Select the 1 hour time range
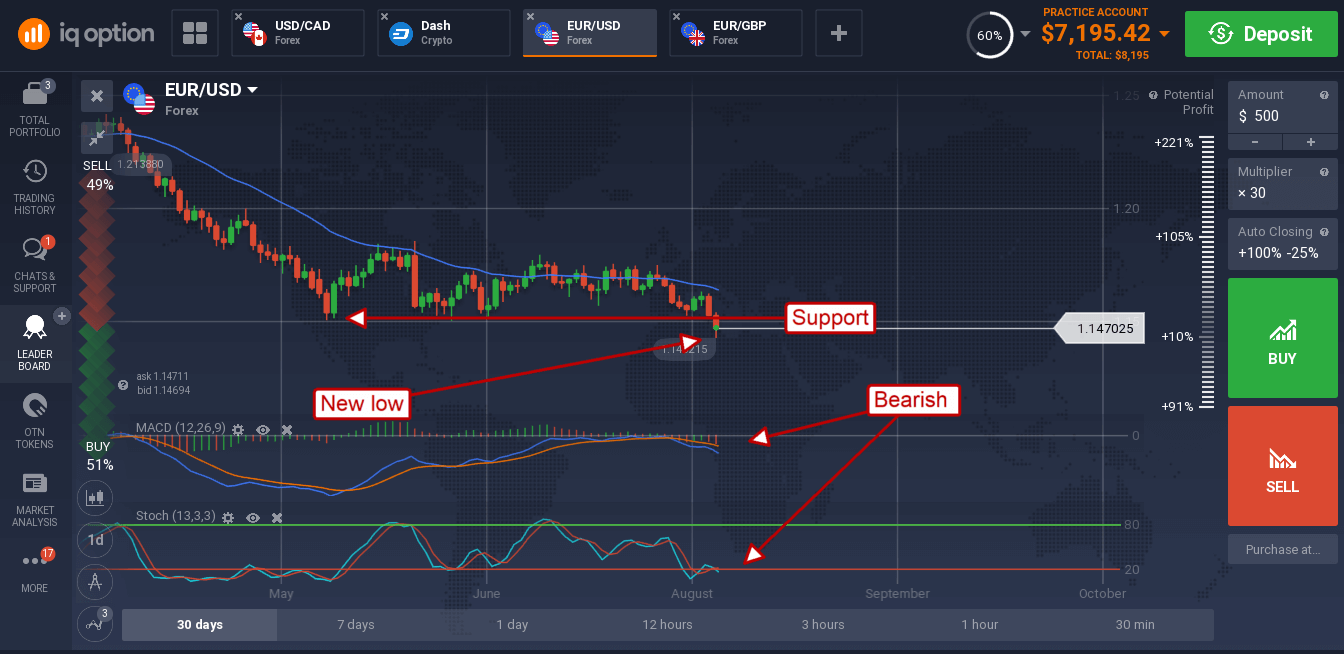Viewport: 1344px width, 654px height. (979, 625)
